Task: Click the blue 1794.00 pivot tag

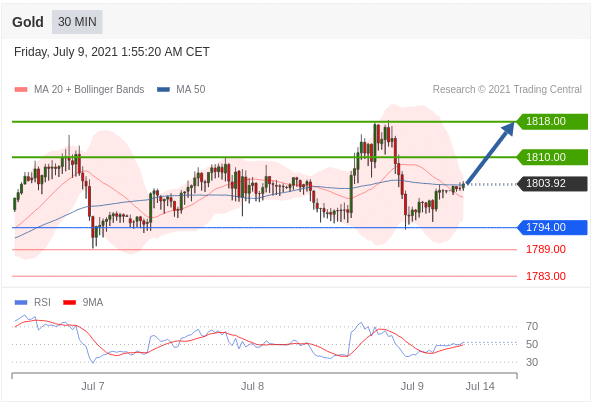Action: 551,227
